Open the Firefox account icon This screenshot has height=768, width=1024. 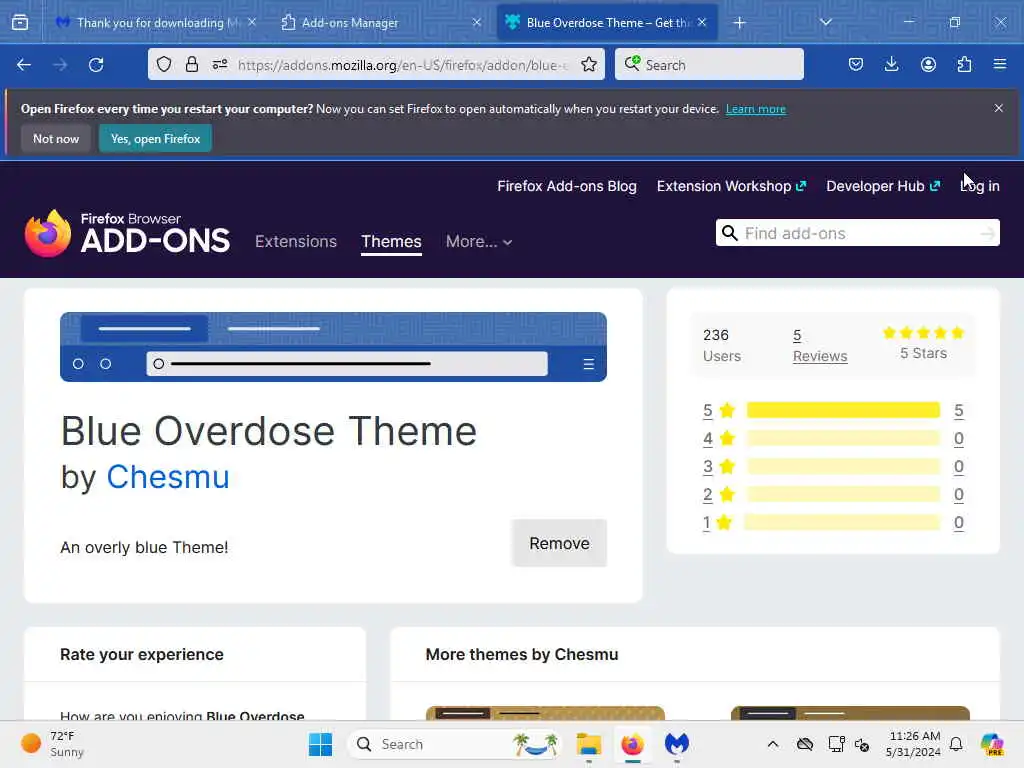pyautogui.click(x=928, y=64)
